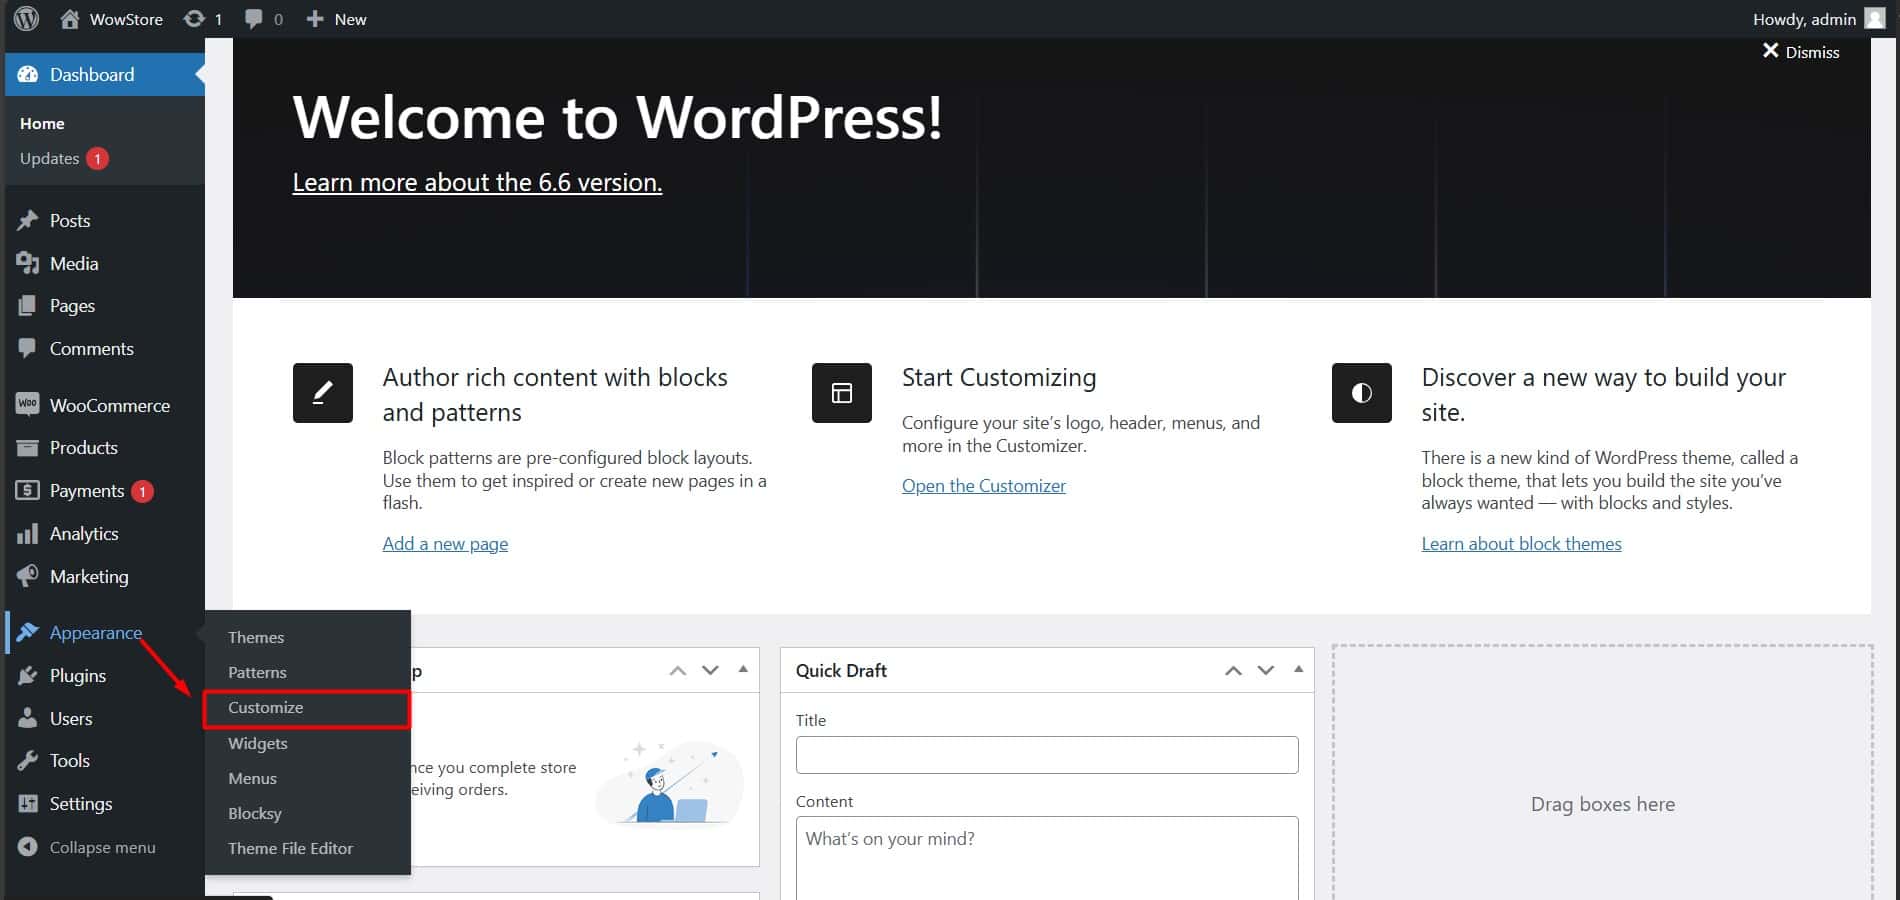Image resolution: width=1900 pixels, height=900 pixels.
Task: Click the Products archive icon
Action: pyautogui.click(x=28, y=448)
